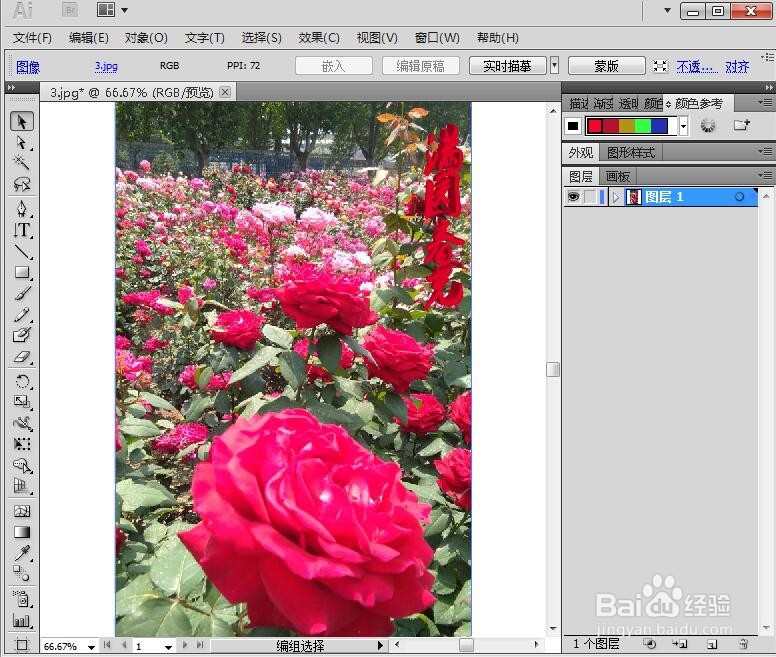Select the Selection tool arrow

coord(22,121)
